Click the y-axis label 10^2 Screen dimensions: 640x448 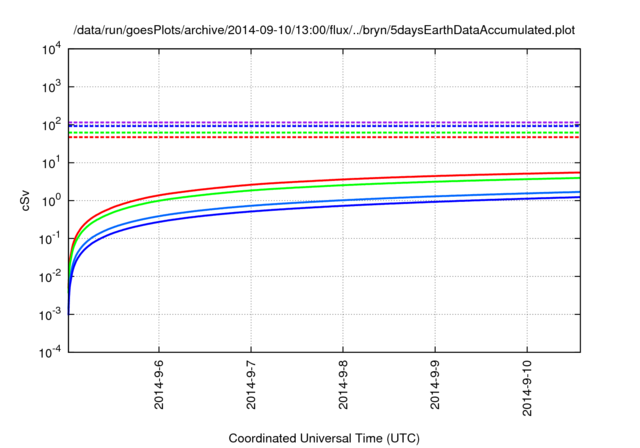coord(52,125)
